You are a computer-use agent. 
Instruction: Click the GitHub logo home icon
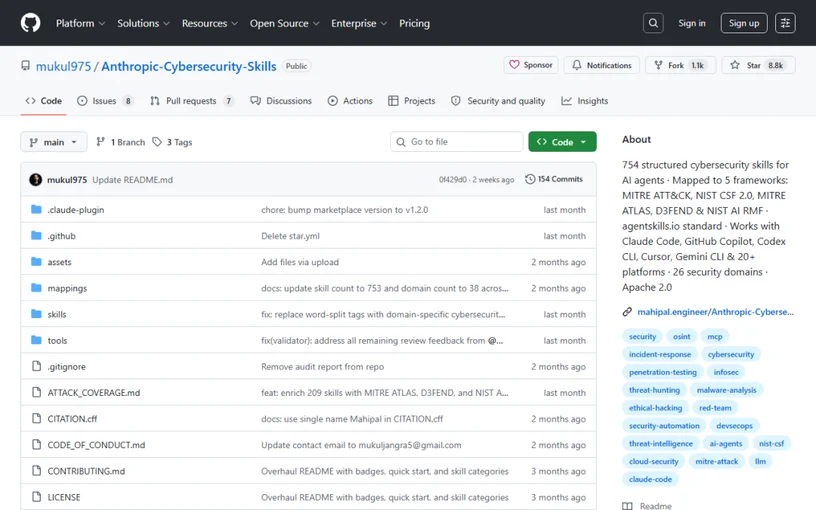pyautogui.click(x=30, y=23)
